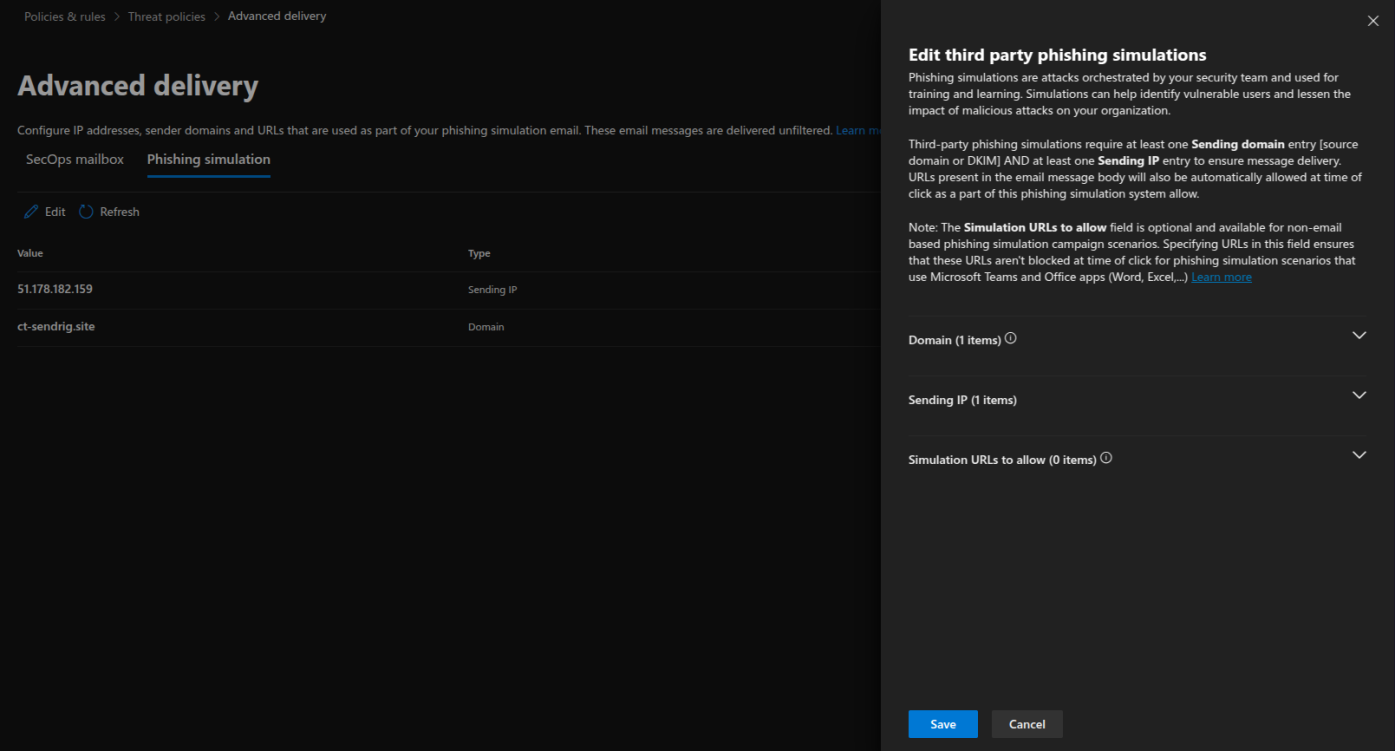
Task: Click the Type column header
Action: 479,254
